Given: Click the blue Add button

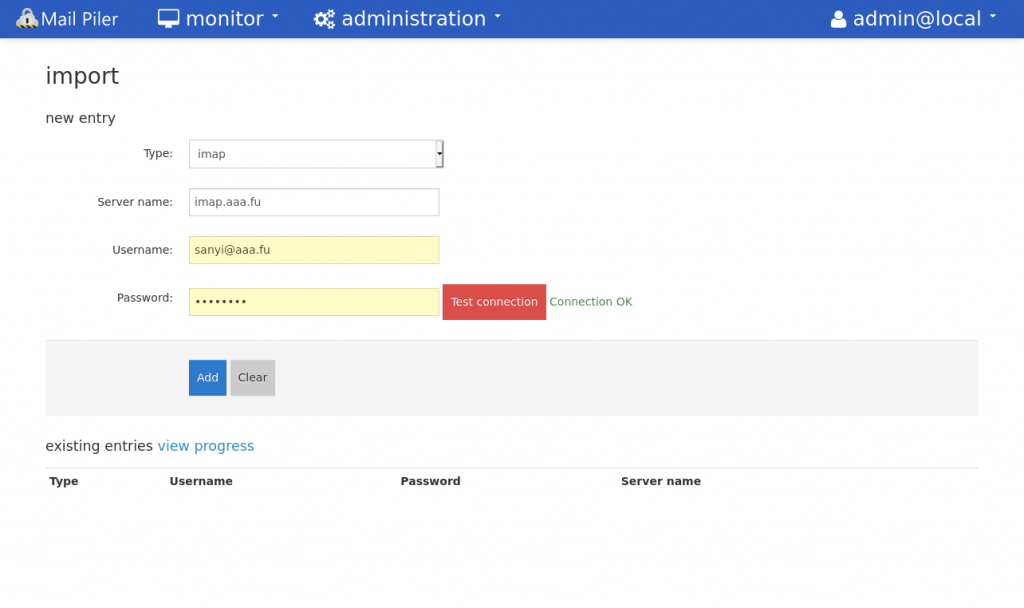Looking at the screenshot, I should point(208,377).
